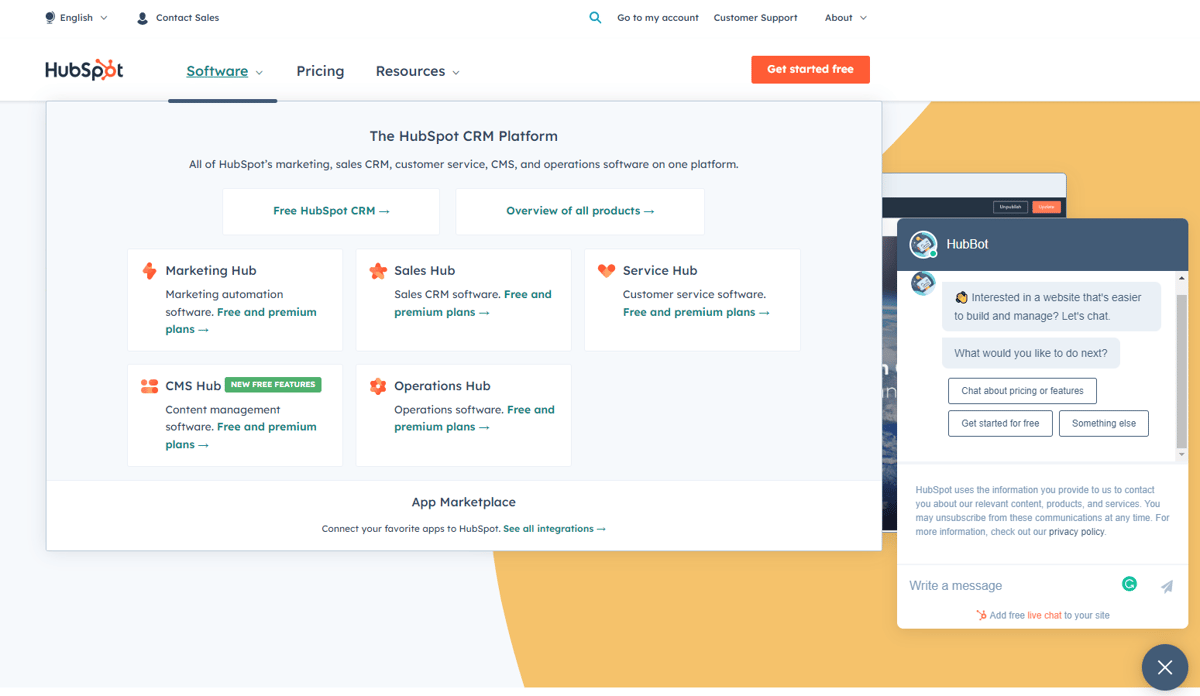This screenshot has height=696, width=1200.
Task: Click Get started free button
Action: click(x=810, y=69)
